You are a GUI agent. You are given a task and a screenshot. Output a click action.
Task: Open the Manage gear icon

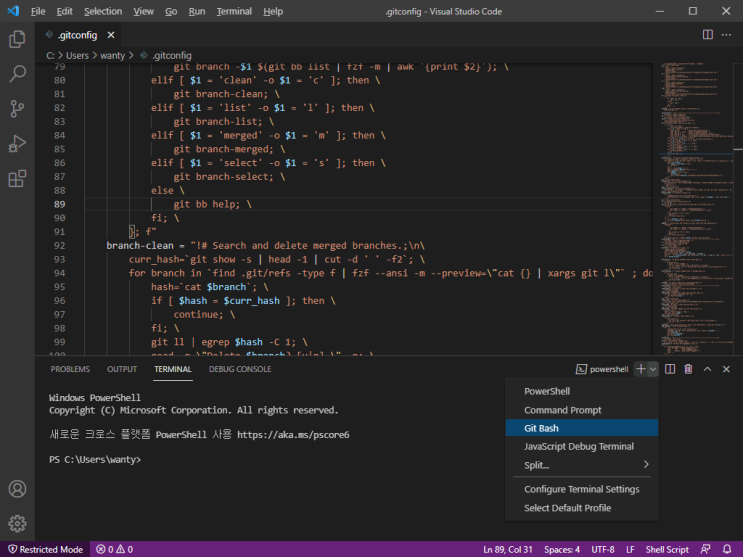17,523
